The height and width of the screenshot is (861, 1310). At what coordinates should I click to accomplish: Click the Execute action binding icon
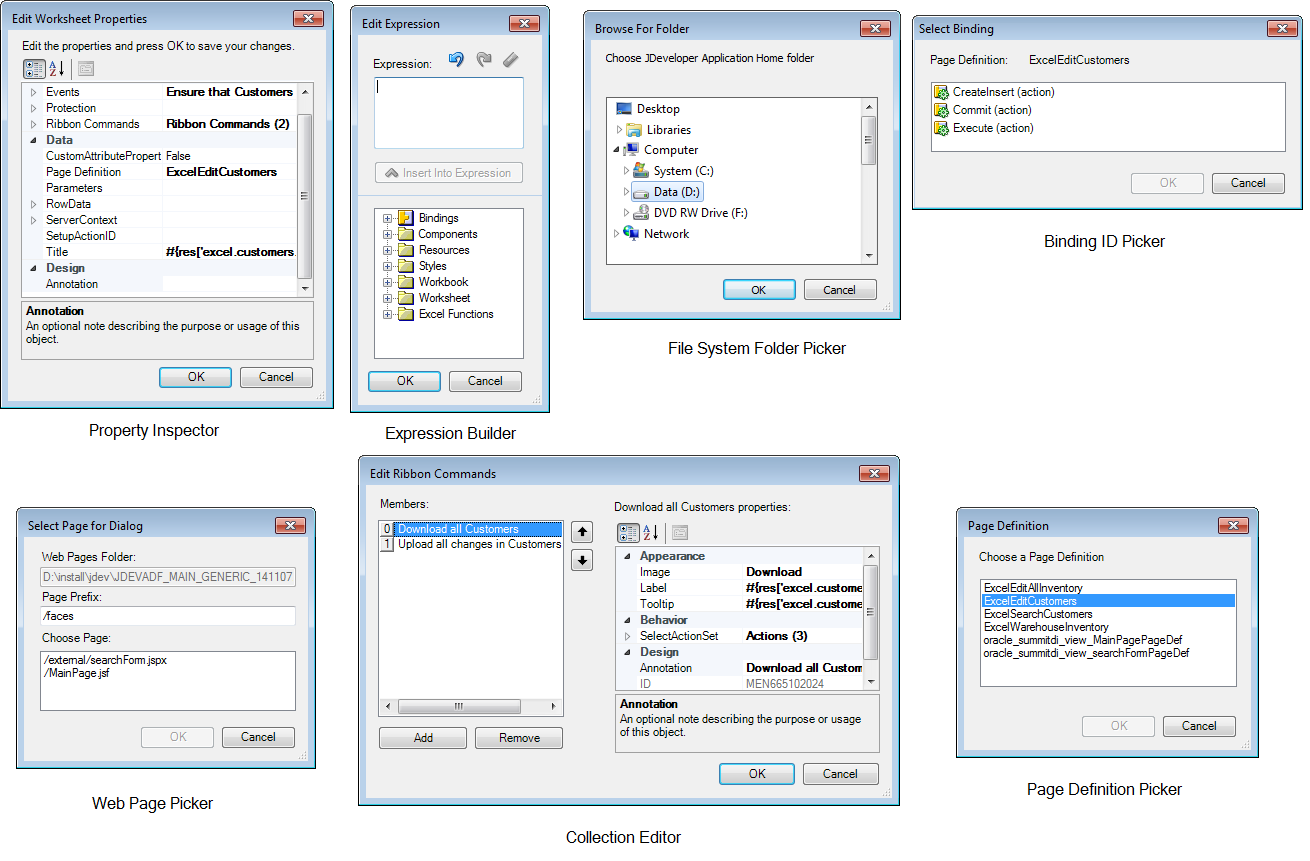[941, 128]
